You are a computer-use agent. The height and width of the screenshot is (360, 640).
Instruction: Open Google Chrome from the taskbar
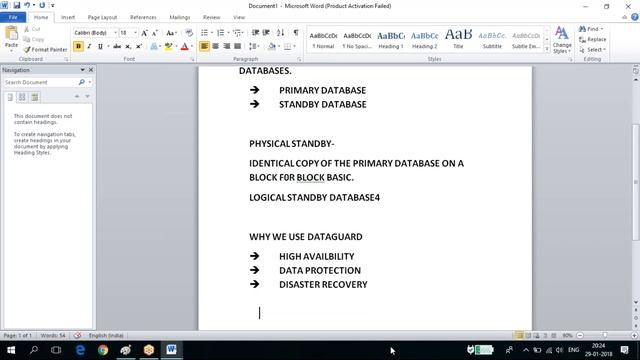click(x=103, y=350)
